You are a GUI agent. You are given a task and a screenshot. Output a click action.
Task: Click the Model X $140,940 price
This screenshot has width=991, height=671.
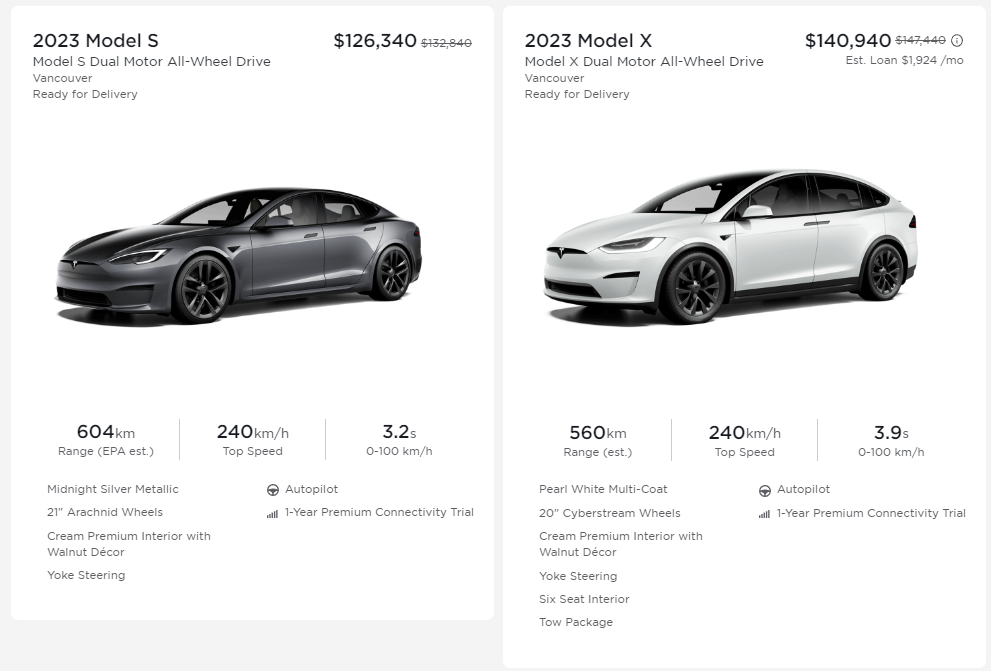click(x=847, y=41)
